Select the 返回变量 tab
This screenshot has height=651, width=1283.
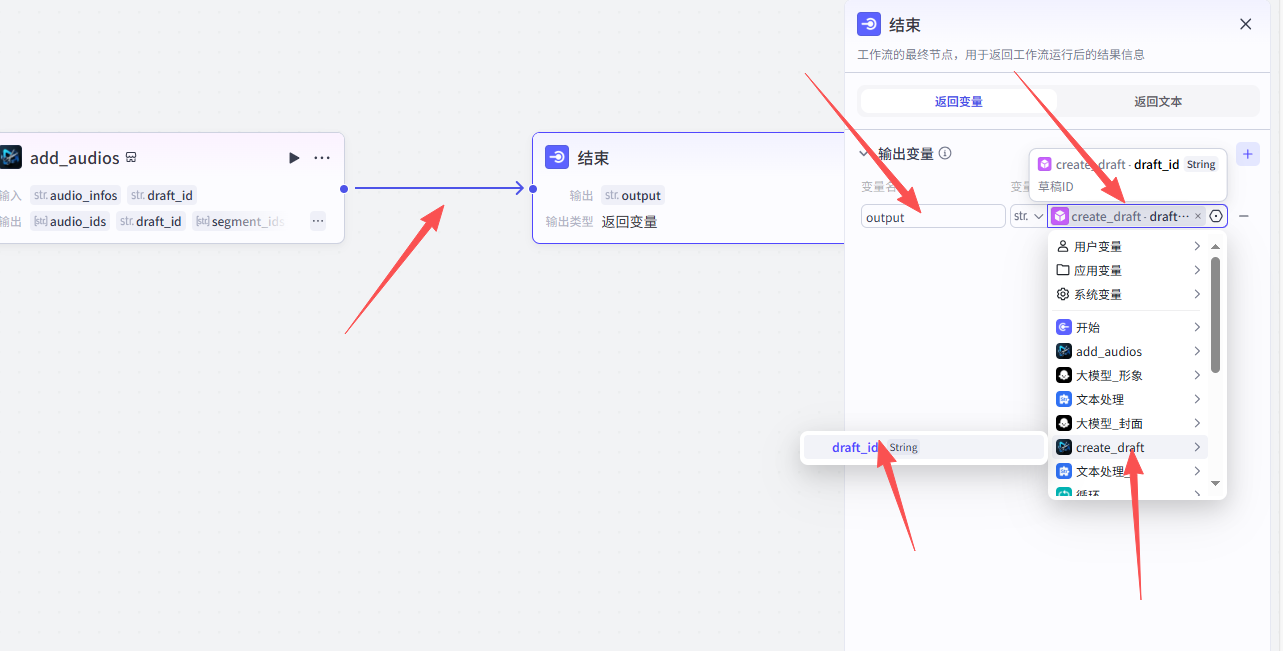click(x=958, y=101)
